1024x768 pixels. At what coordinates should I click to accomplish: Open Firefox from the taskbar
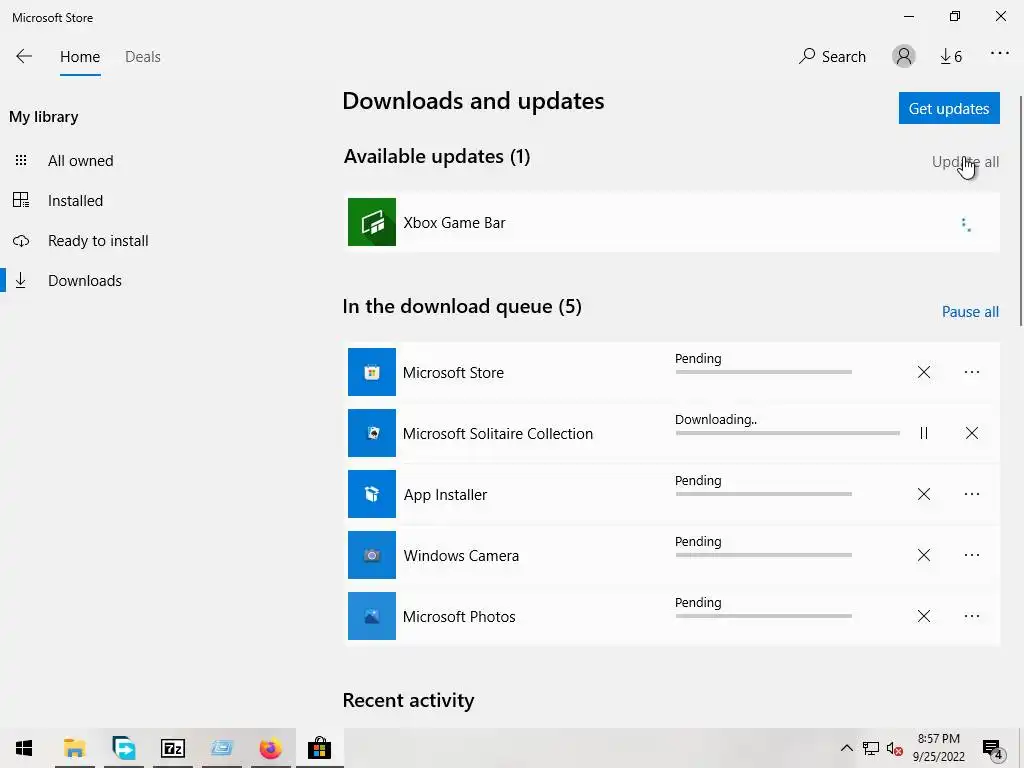(x=270, y=748)
